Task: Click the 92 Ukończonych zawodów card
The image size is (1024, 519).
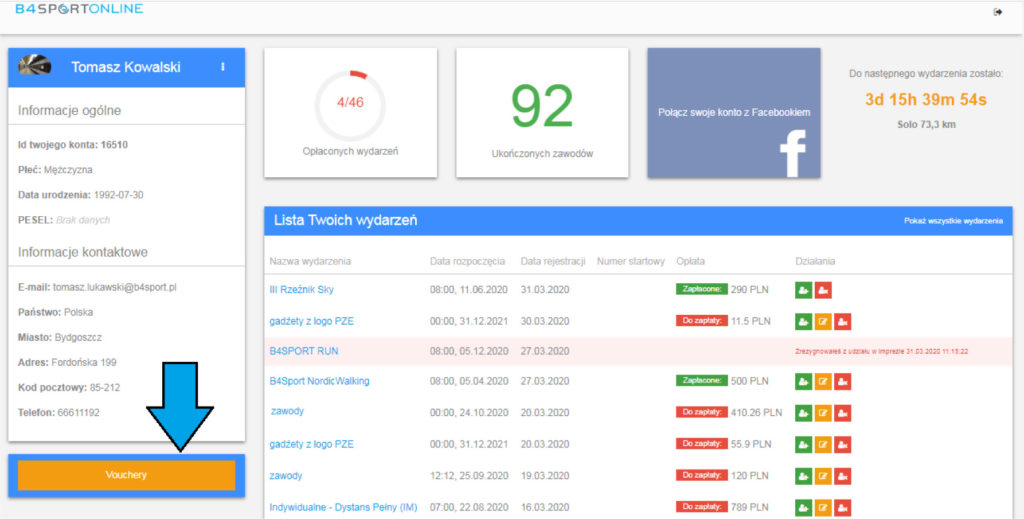Action: [542, 112]
